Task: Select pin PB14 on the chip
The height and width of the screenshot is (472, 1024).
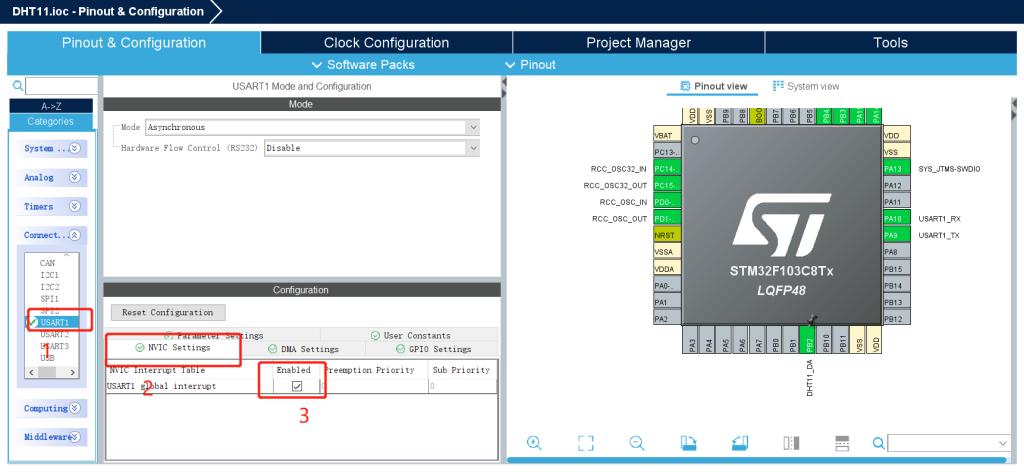Action: pos(895,285)
